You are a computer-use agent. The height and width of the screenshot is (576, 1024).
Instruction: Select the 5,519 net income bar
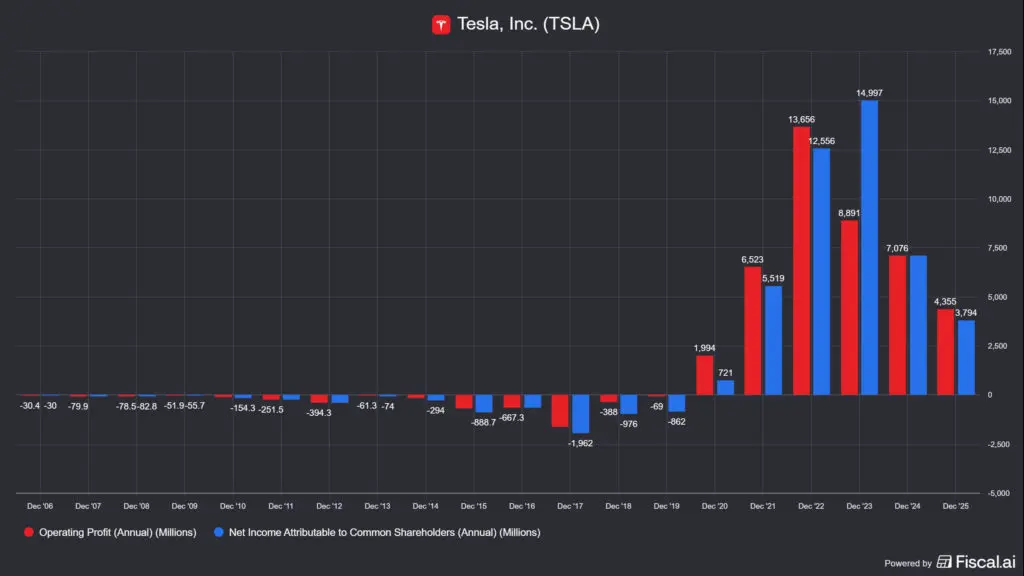[x=773, y=340]
